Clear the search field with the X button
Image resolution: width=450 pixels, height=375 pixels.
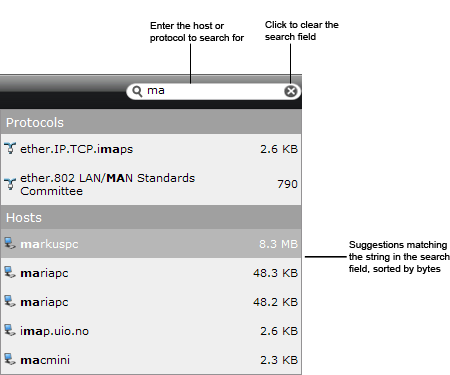291,91
